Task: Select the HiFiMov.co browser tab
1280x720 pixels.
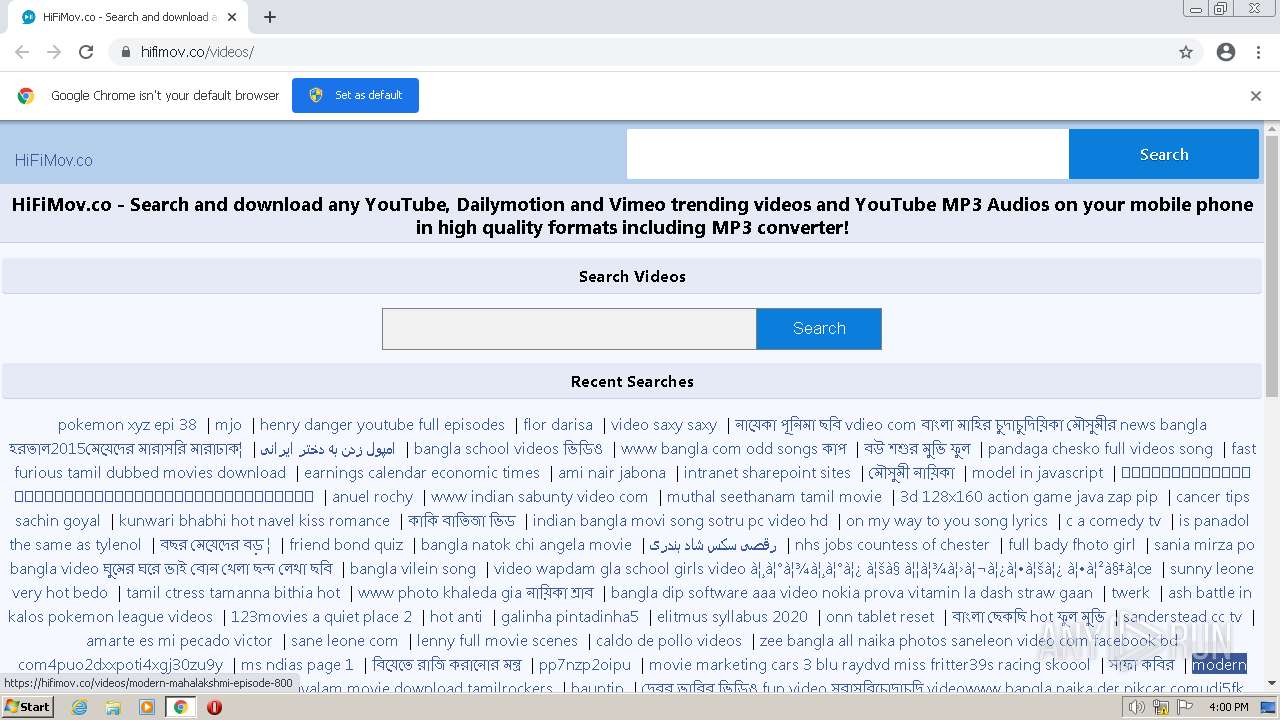Action: point(127,17)
